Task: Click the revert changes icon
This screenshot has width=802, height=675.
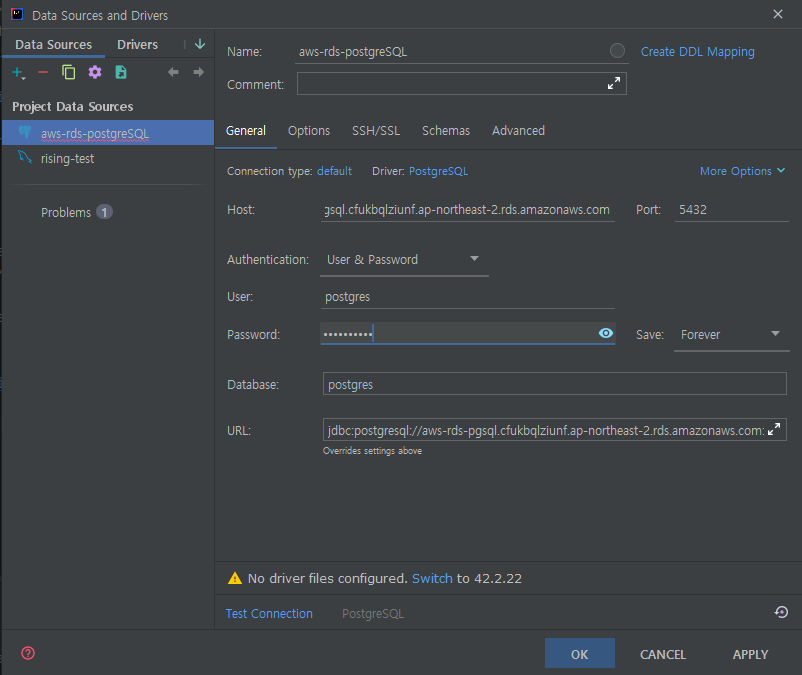Action: [x=781, y=612]
